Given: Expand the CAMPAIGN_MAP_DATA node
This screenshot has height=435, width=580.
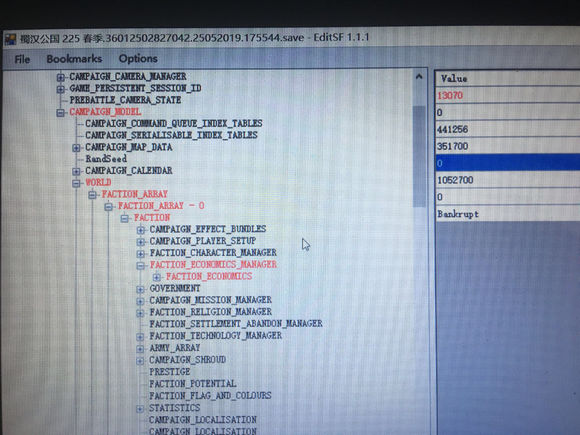Looking at the screenshot, I should 76,148.
